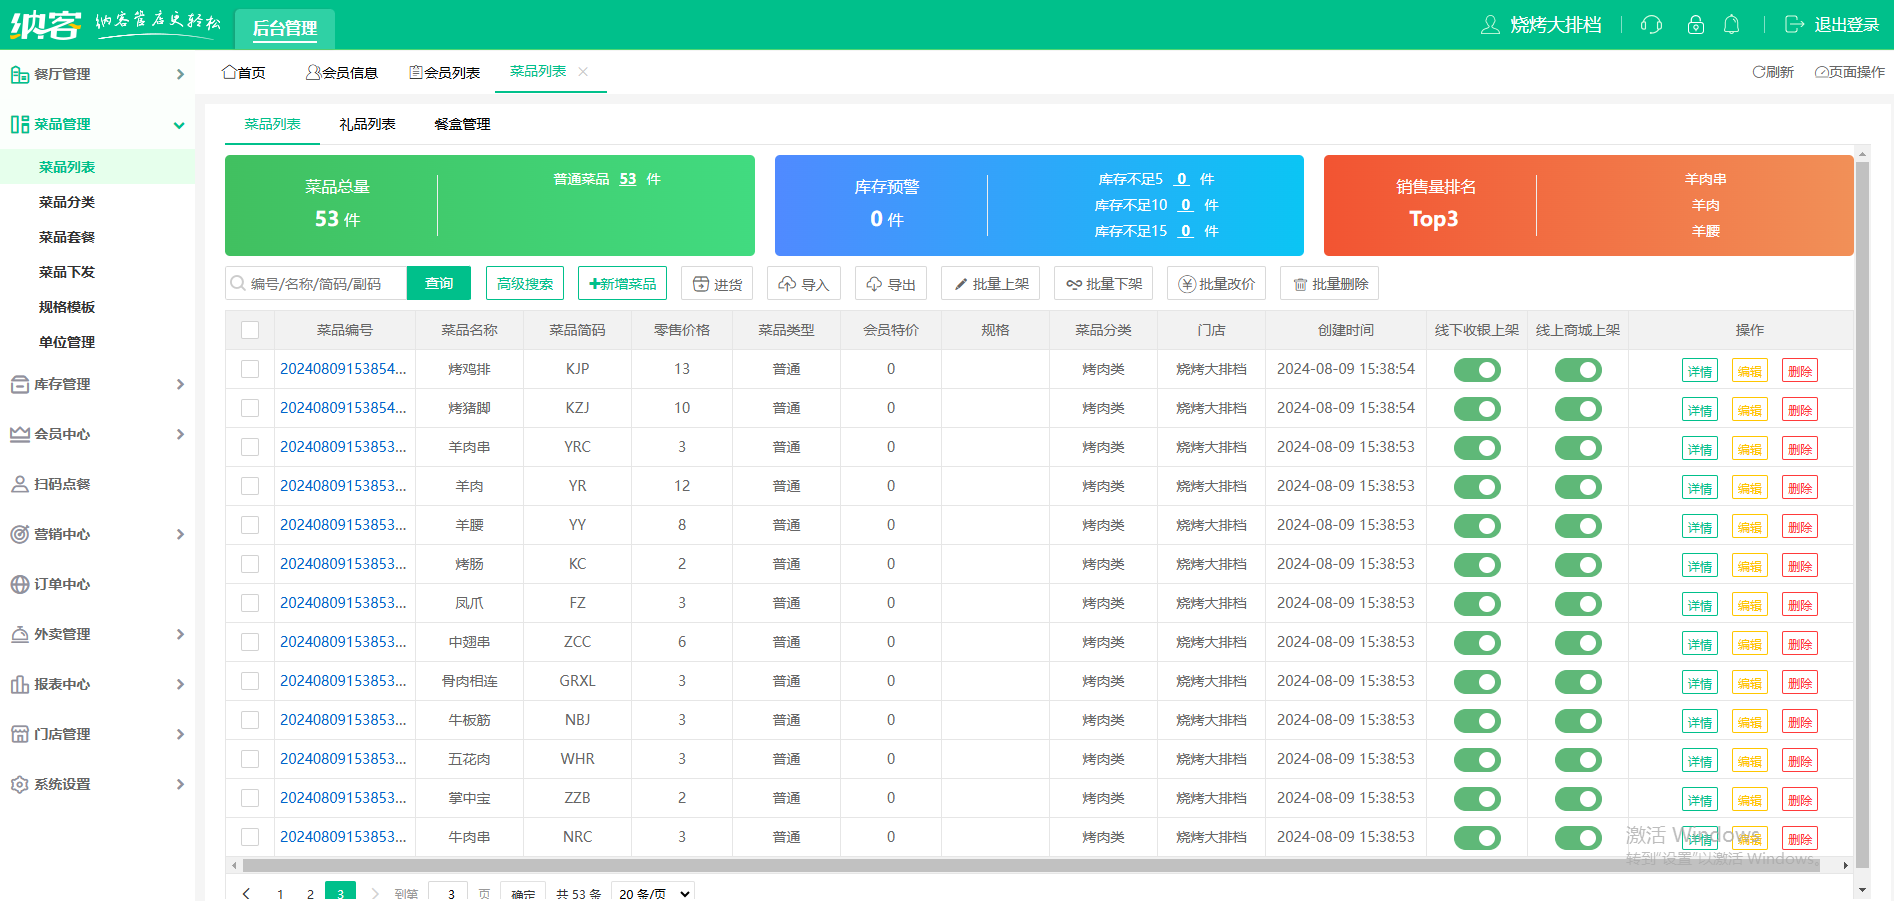Click the vertical page scrollbar
This screenshot has height=901, width=1894.
[x=1862, y=515]
